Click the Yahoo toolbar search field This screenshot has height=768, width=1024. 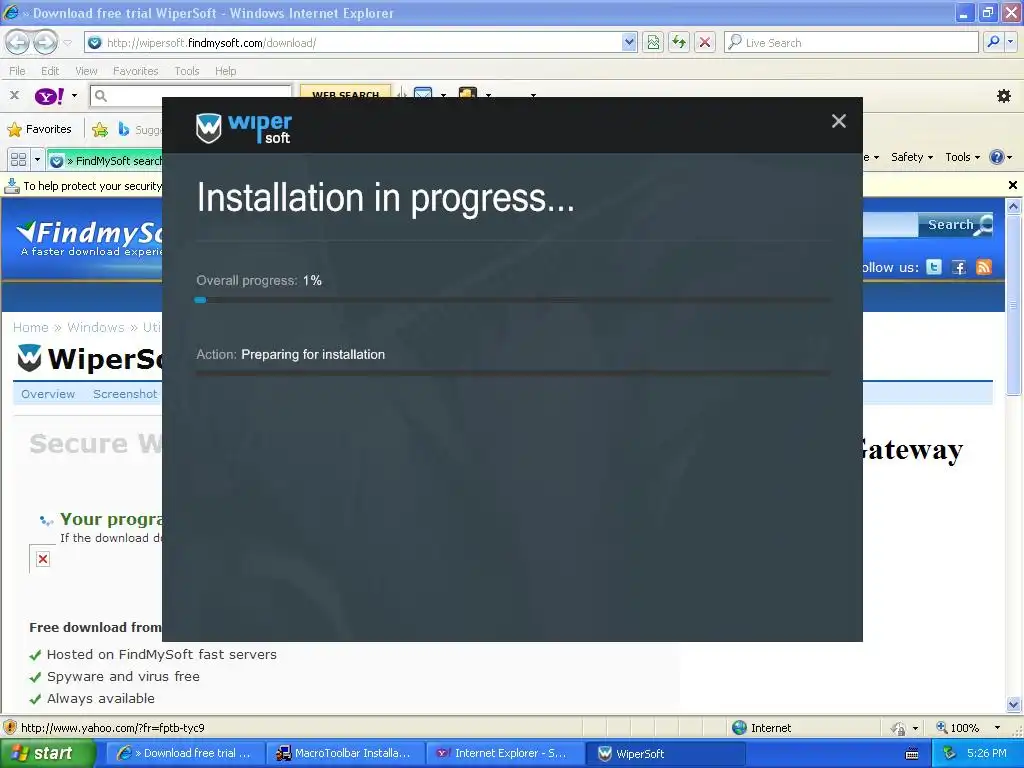pos(191,96)
